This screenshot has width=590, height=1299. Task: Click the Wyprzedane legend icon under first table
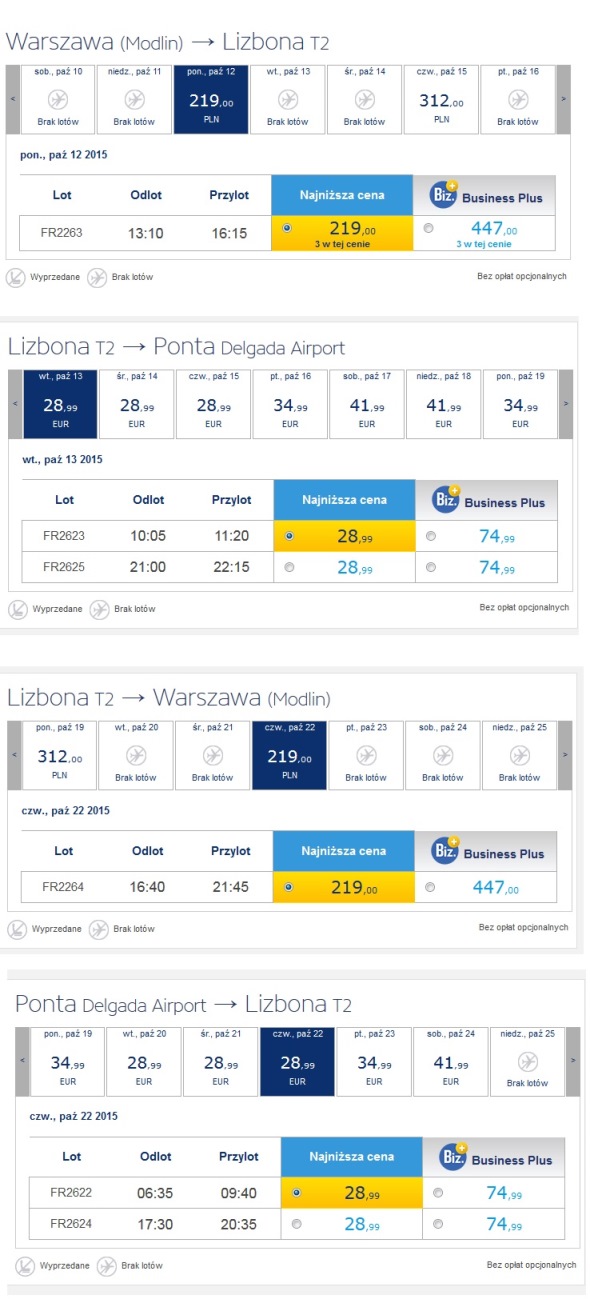(x=16, y=276)
